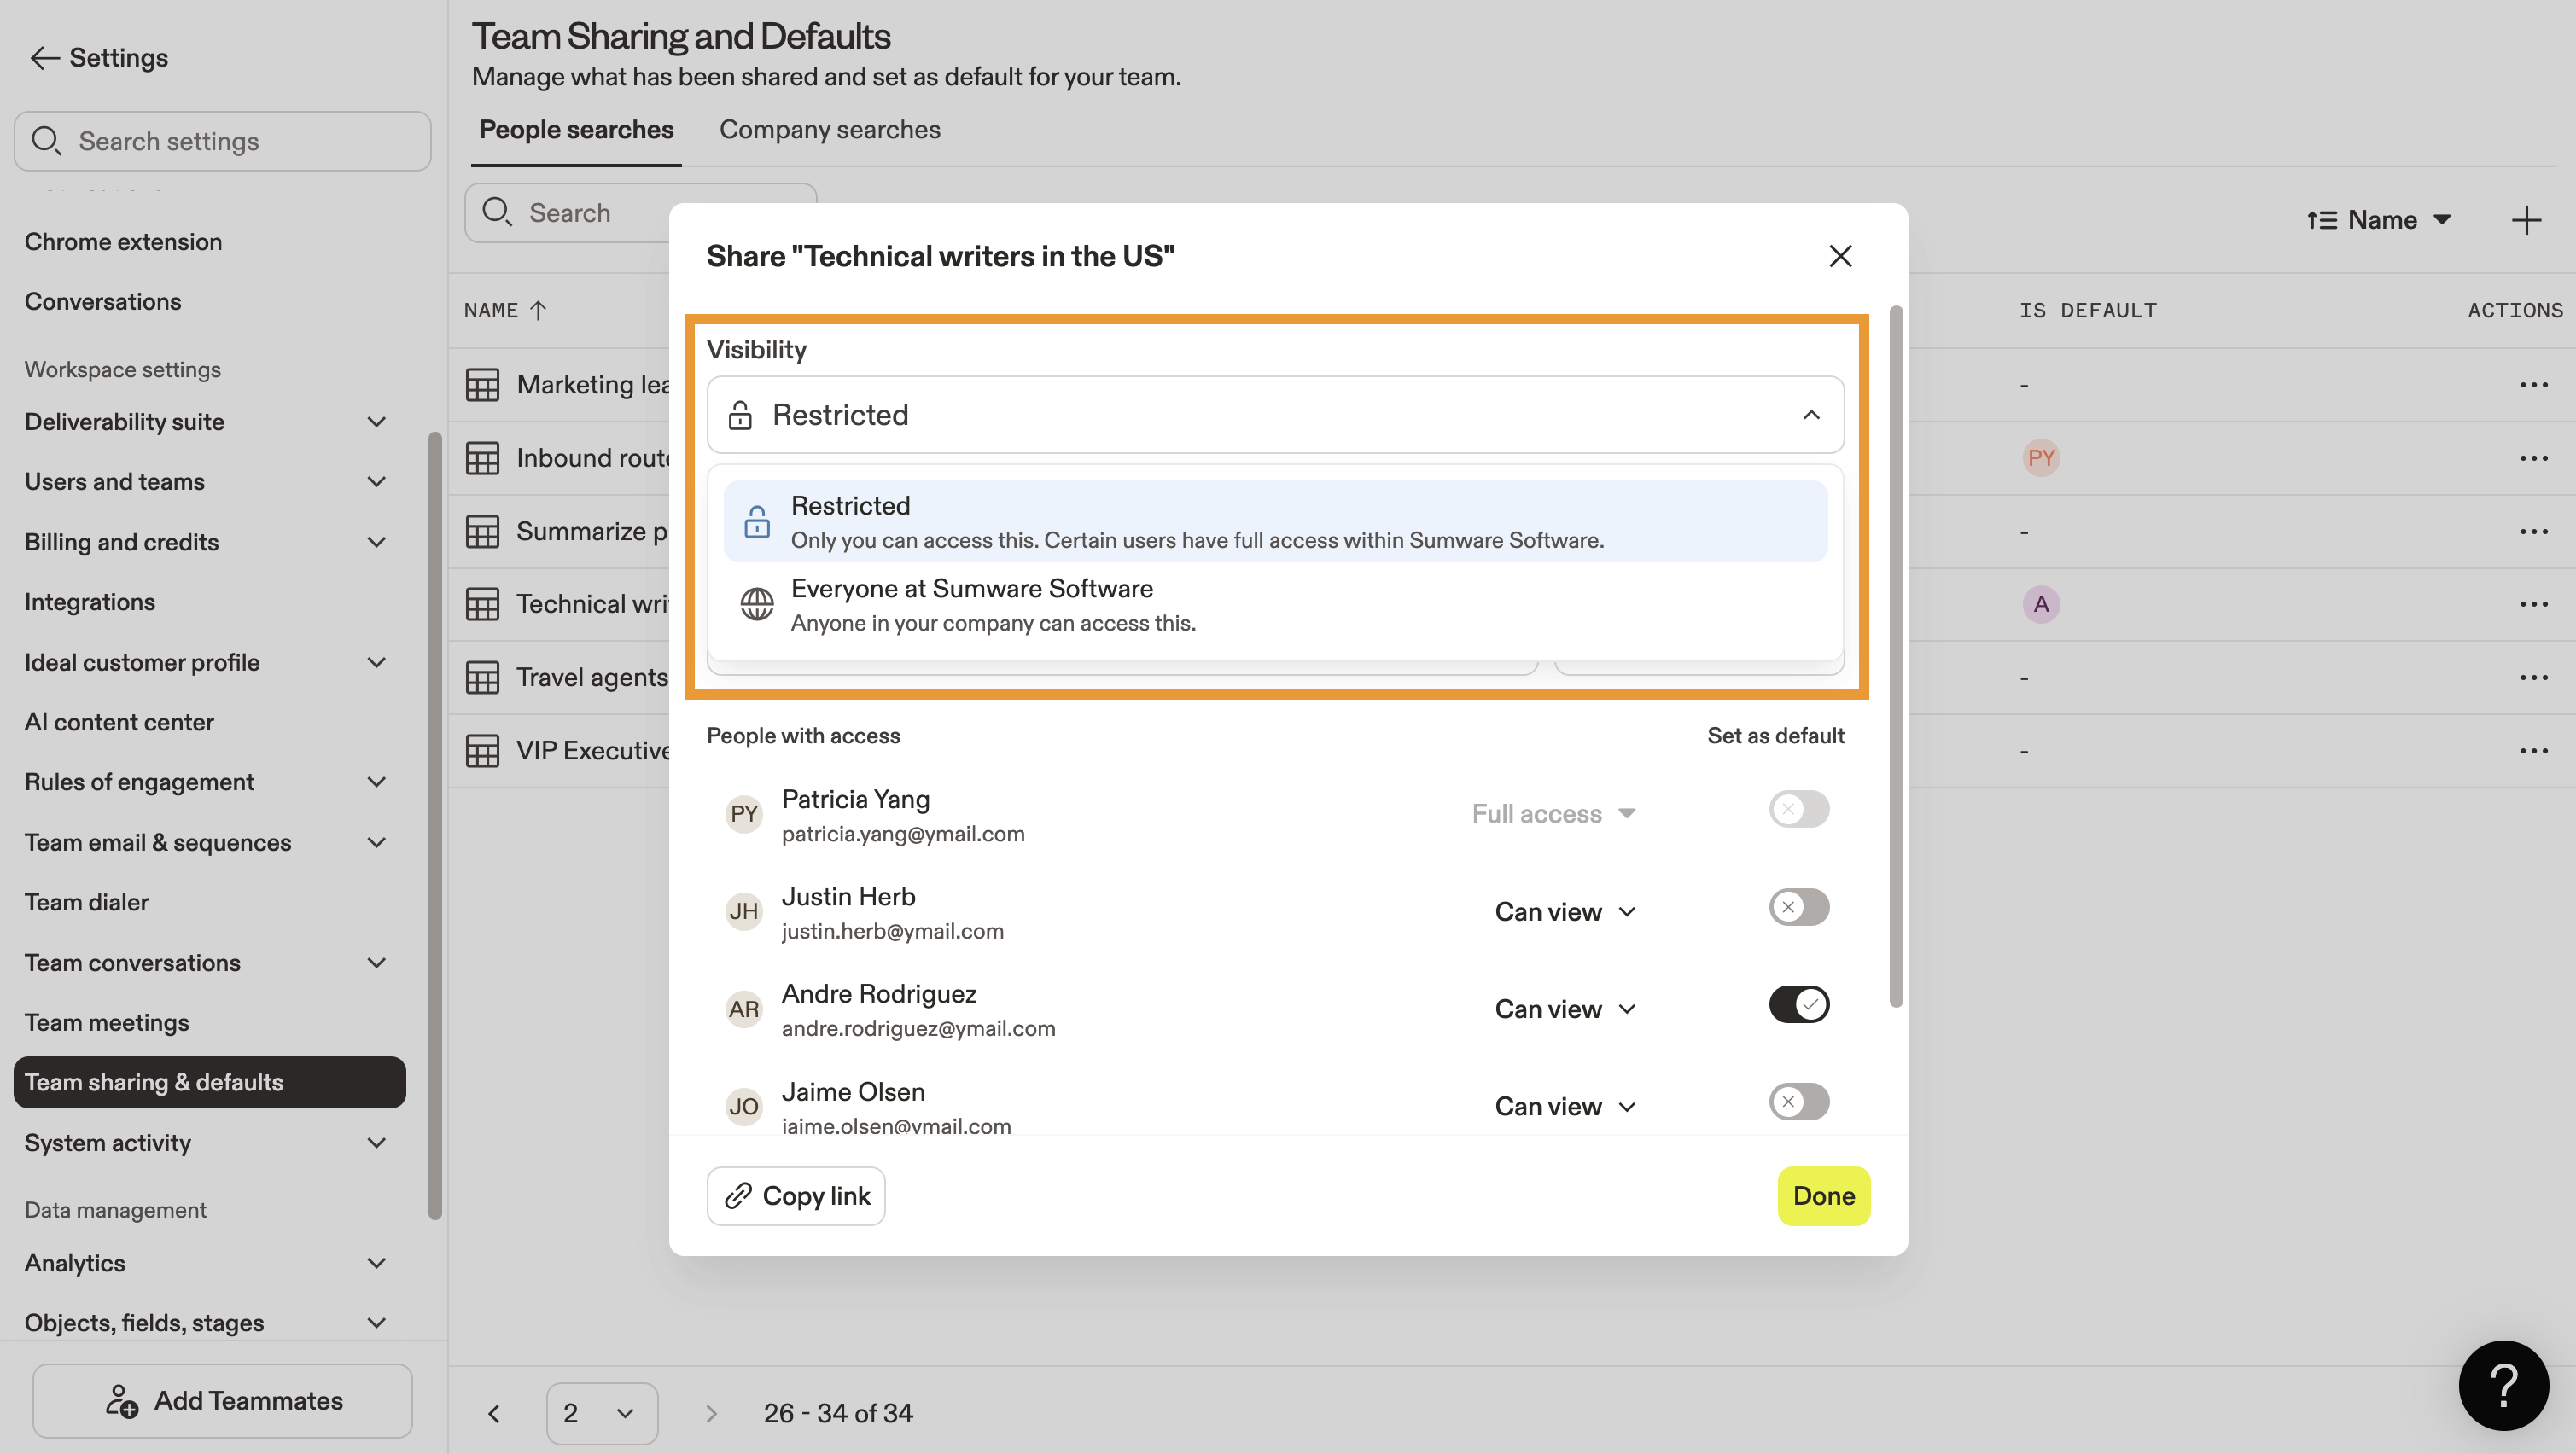The width and height of the screenshot is (2576, 1454).
Task: Open Can view dropdown for Justin Herb
Action: (1565, 912)
